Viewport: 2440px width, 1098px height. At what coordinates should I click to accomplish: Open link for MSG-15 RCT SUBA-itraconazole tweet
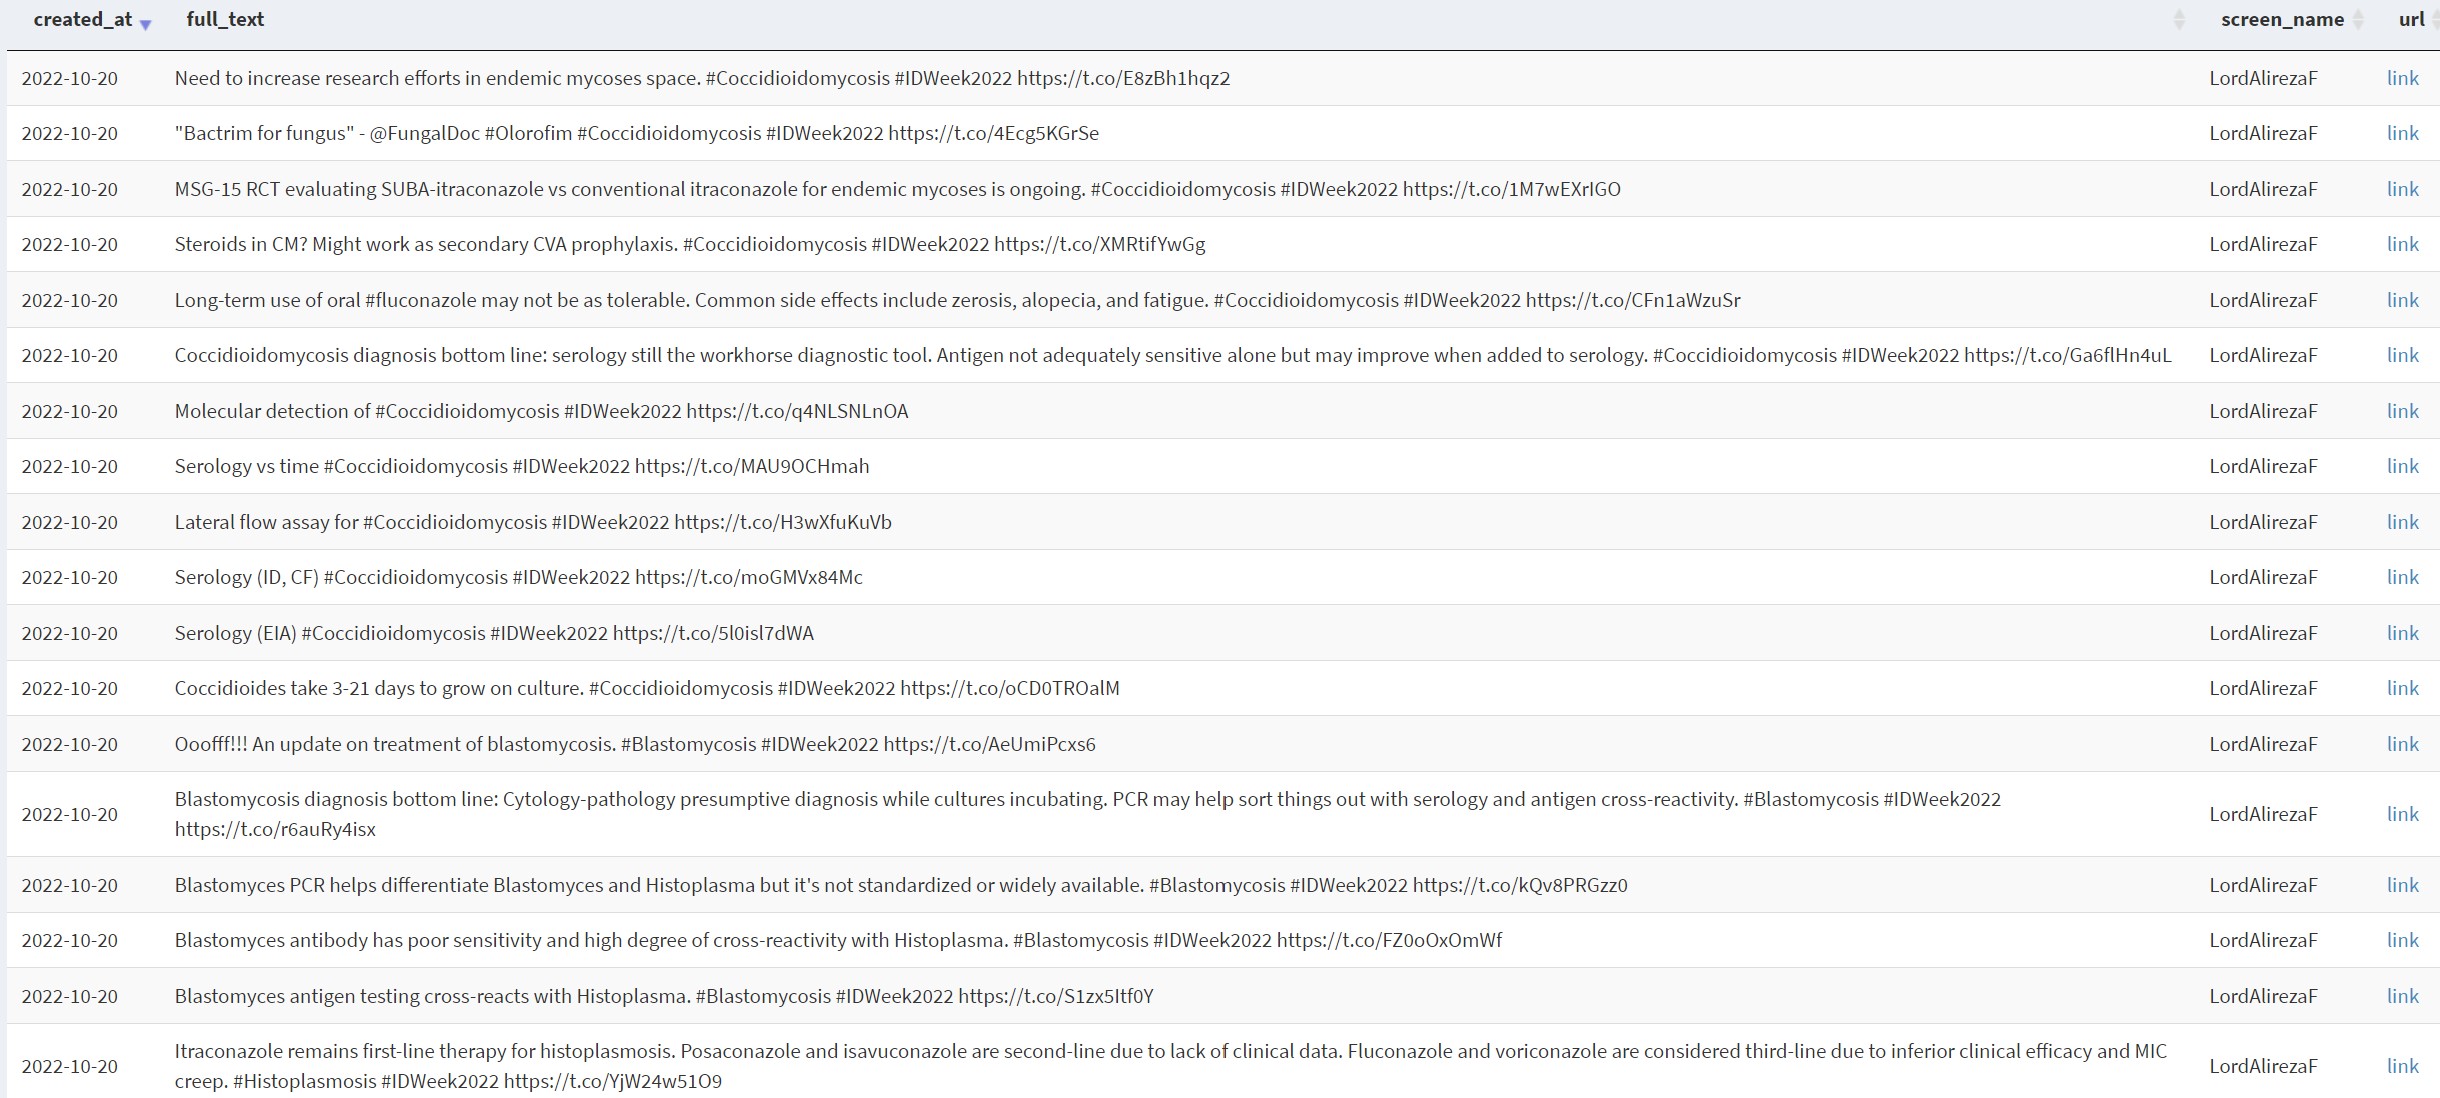coord(2402,189)
